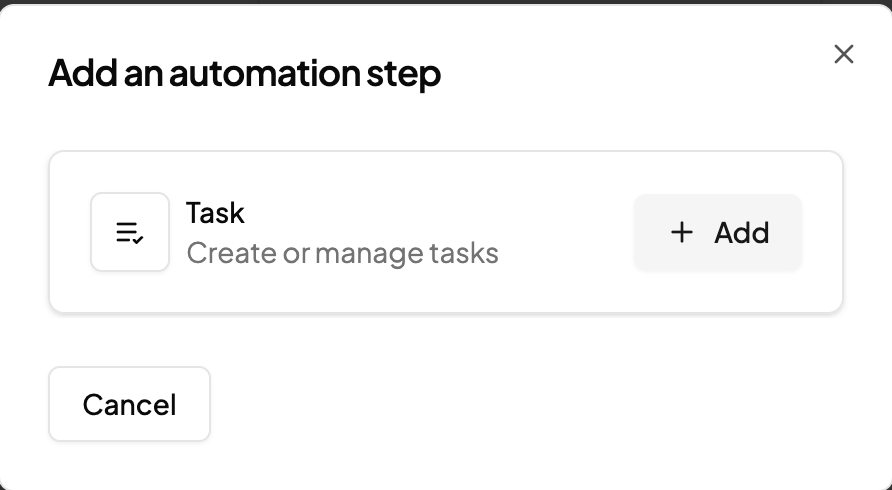892x490 pixels.
Task: Click the "Add" text label
Action: 741,233
